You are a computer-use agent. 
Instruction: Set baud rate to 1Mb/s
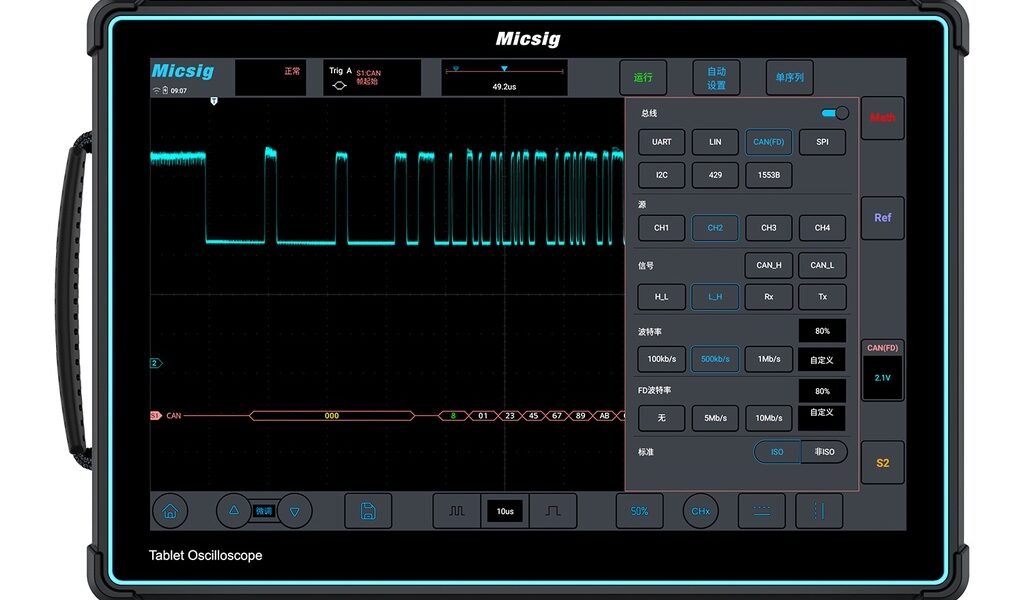click(x=769, y=359)
